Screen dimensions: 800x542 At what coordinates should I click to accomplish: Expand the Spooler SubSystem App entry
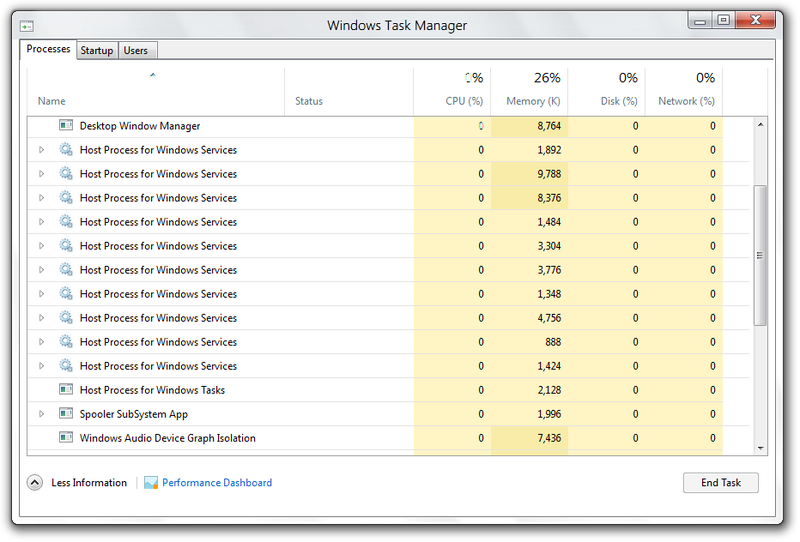(x=42, y=413)
